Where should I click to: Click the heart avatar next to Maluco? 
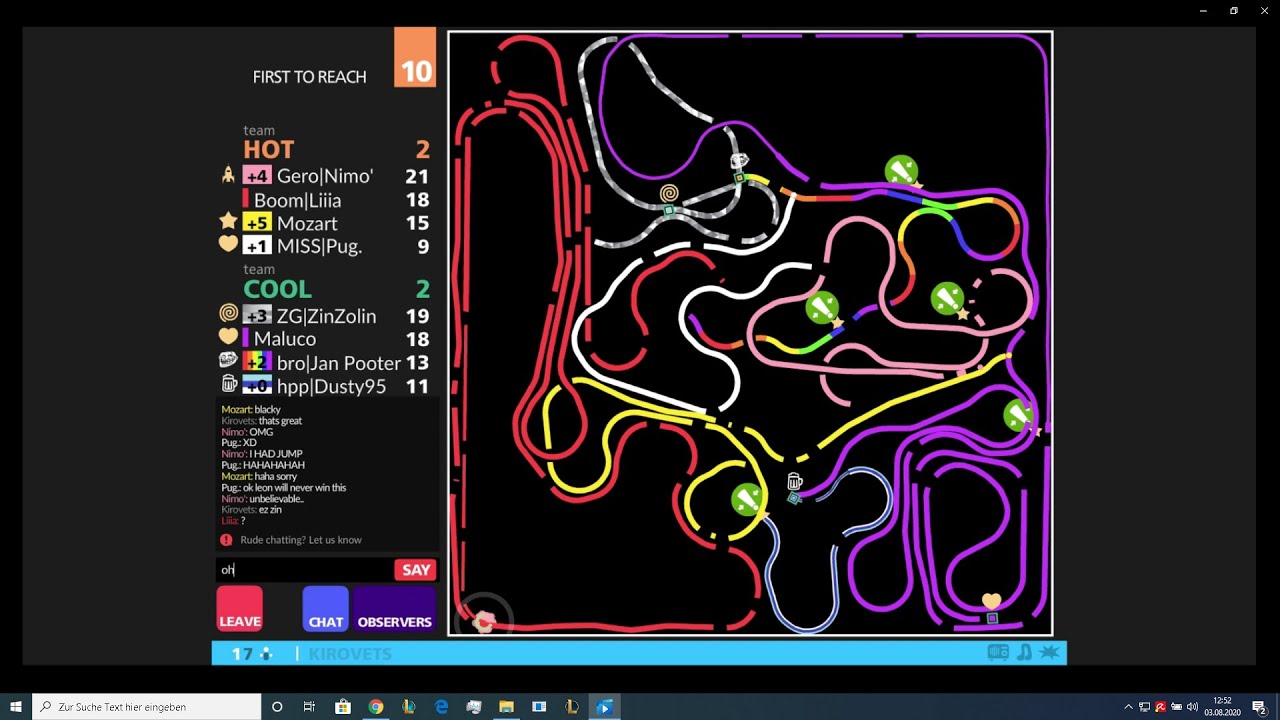[x=228, y=337]
